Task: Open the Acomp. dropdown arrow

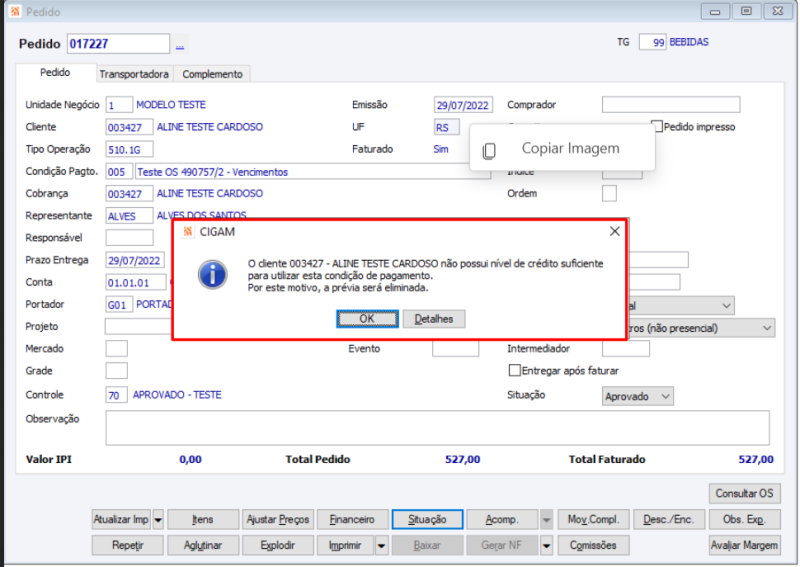Action: (x=546, y=520)
